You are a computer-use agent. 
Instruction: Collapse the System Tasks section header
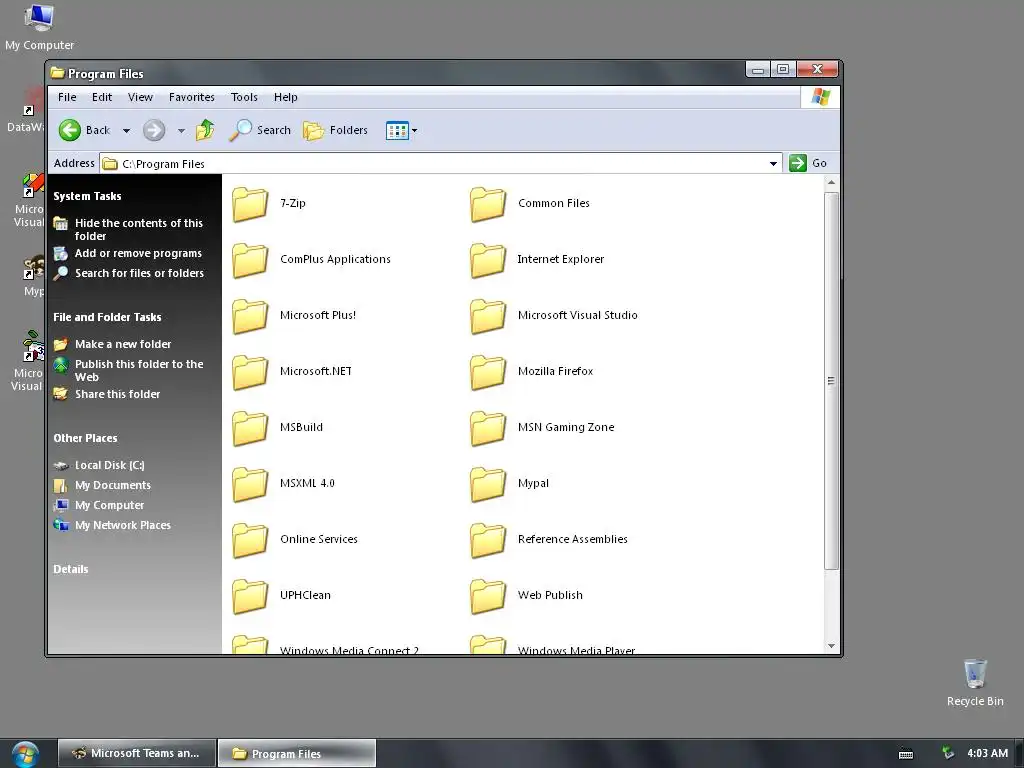tap(88, 196)
